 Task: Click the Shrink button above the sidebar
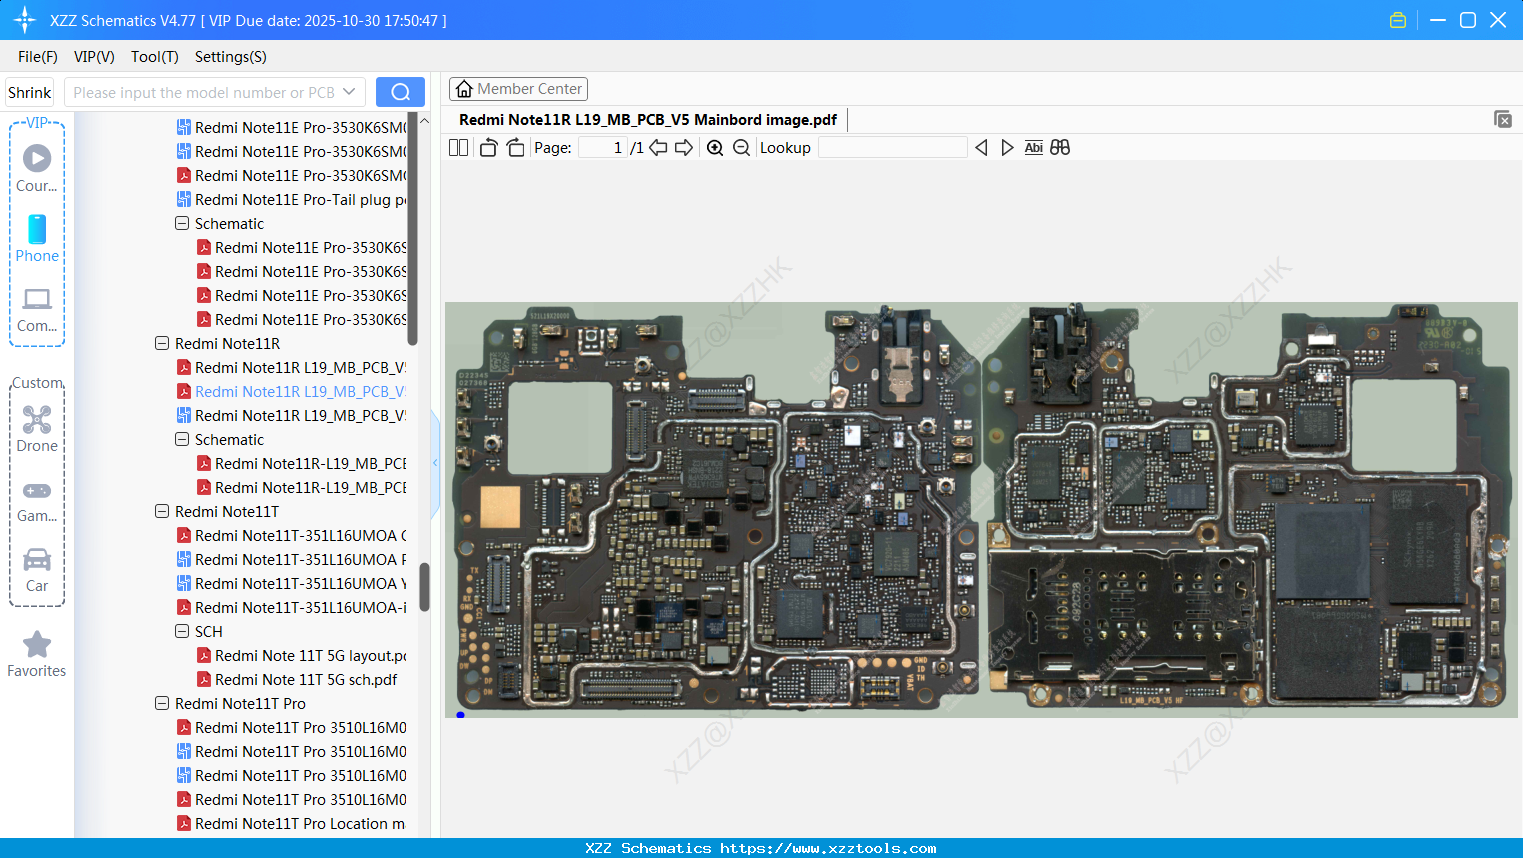coord(29,91)
